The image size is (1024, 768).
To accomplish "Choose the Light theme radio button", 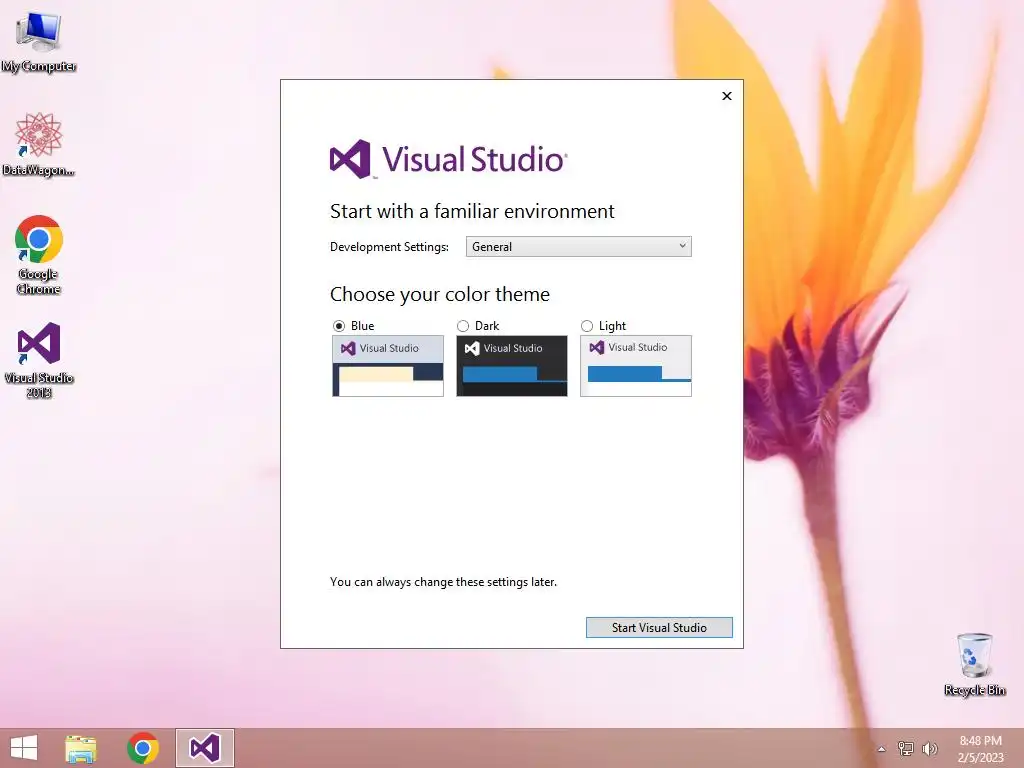I will [x=587, y=326].
